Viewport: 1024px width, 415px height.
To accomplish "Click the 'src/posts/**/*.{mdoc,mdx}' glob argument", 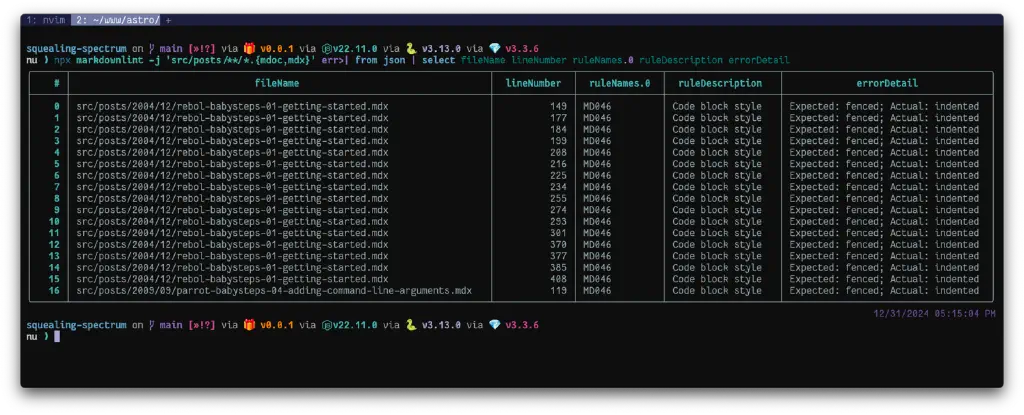I will pyautogui.click(x=238, y=60).
